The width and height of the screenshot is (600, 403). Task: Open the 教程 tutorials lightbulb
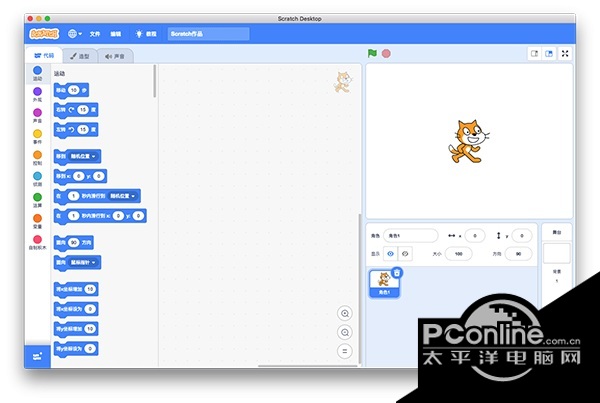pos(146,34)
